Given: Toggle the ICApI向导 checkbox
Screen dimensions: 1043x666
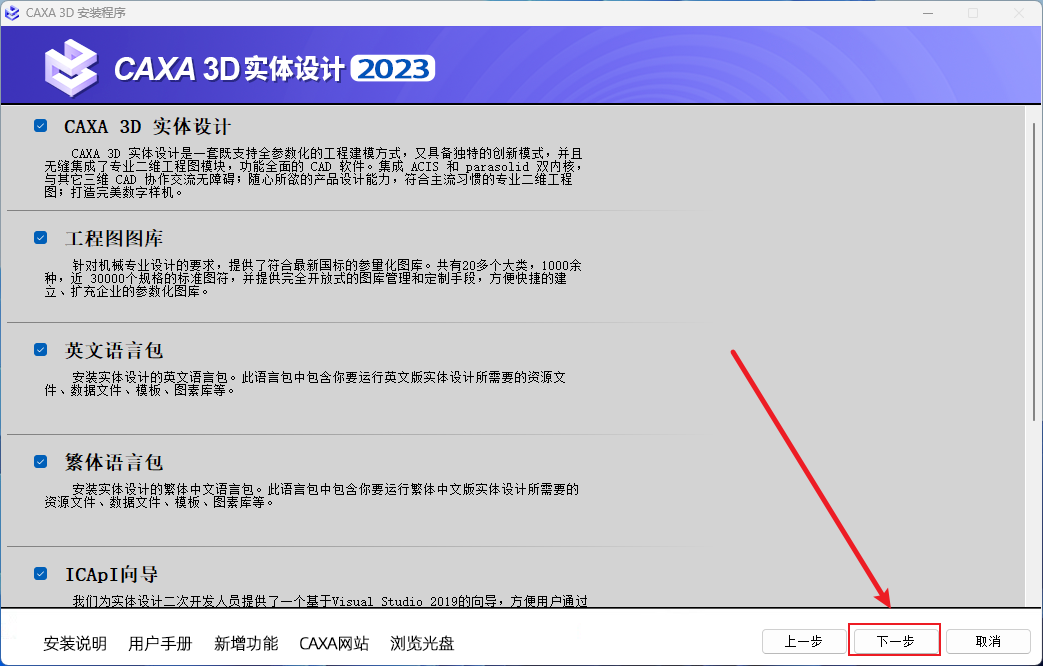Looking at the screenshot, I should (41, 574).
